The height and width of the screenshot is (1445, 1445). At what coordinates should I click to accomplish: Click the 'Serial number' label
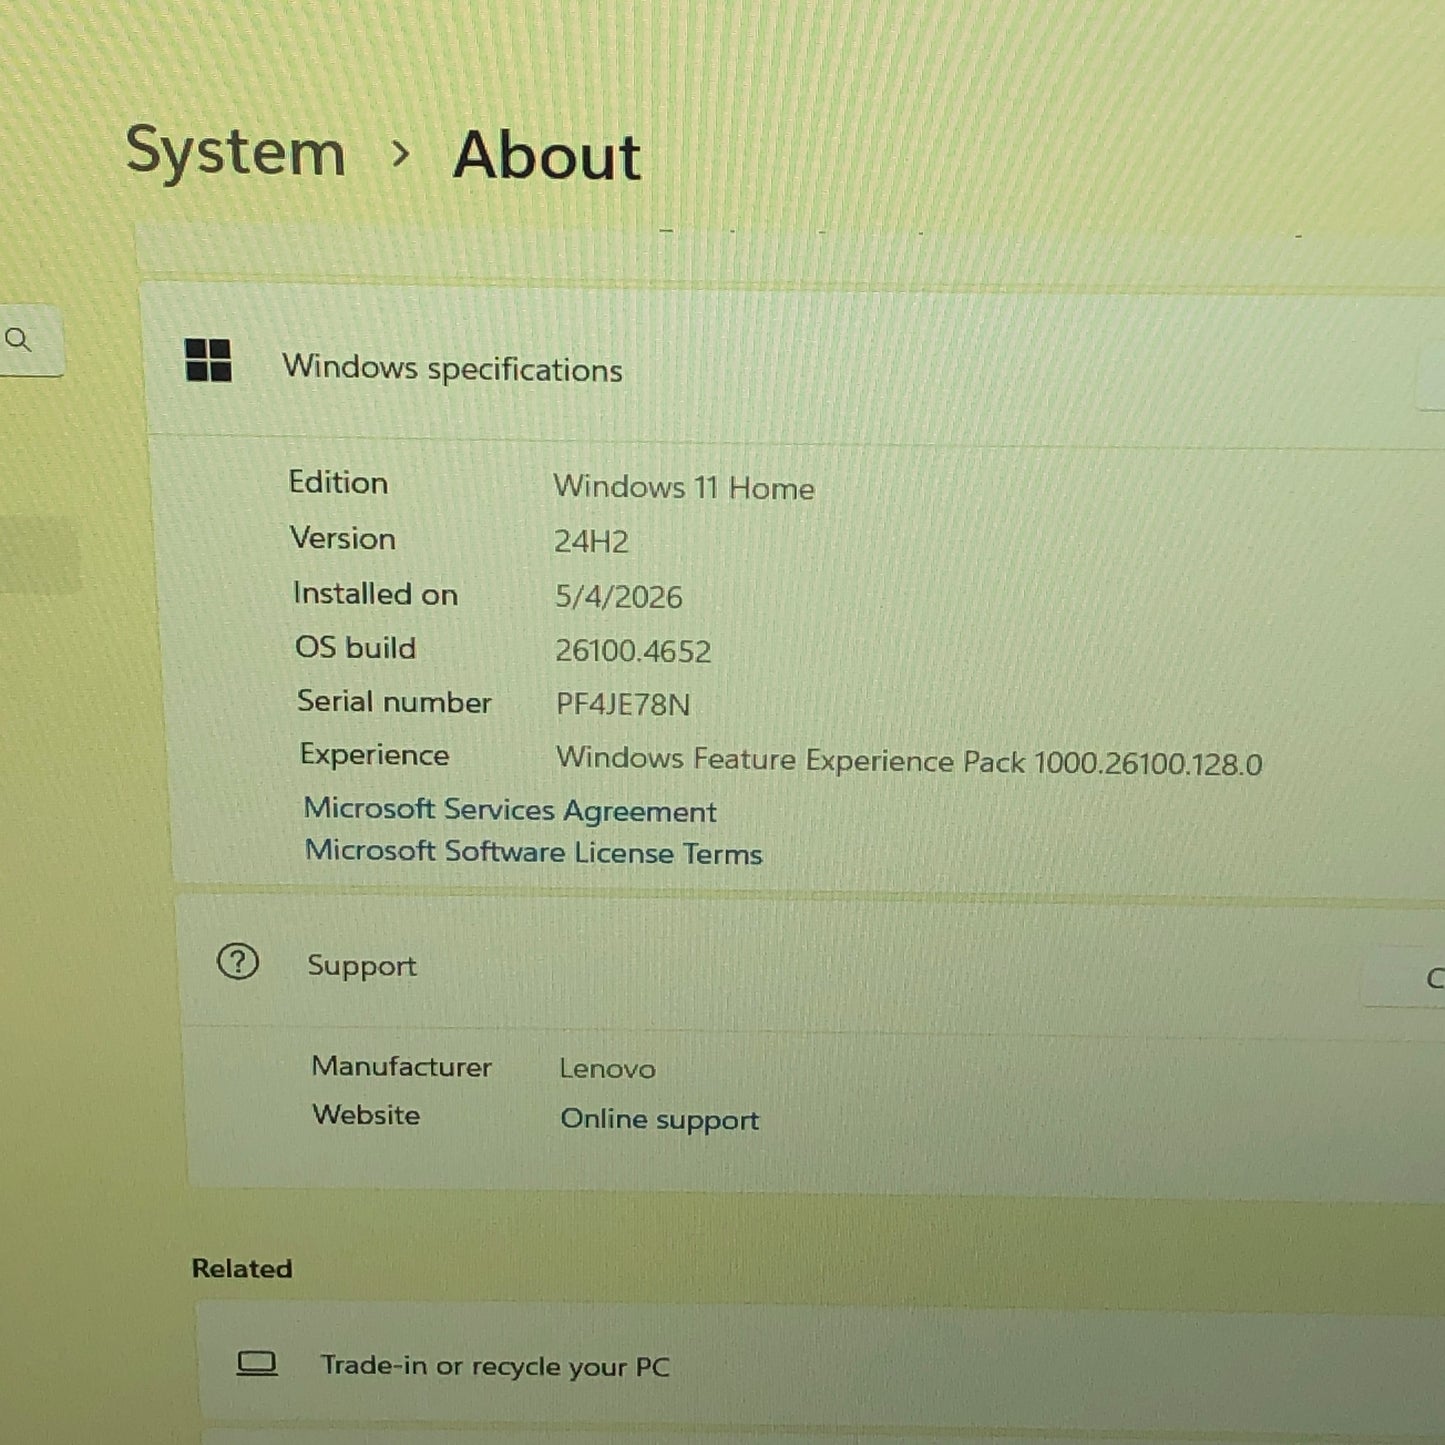coord(394,701)
